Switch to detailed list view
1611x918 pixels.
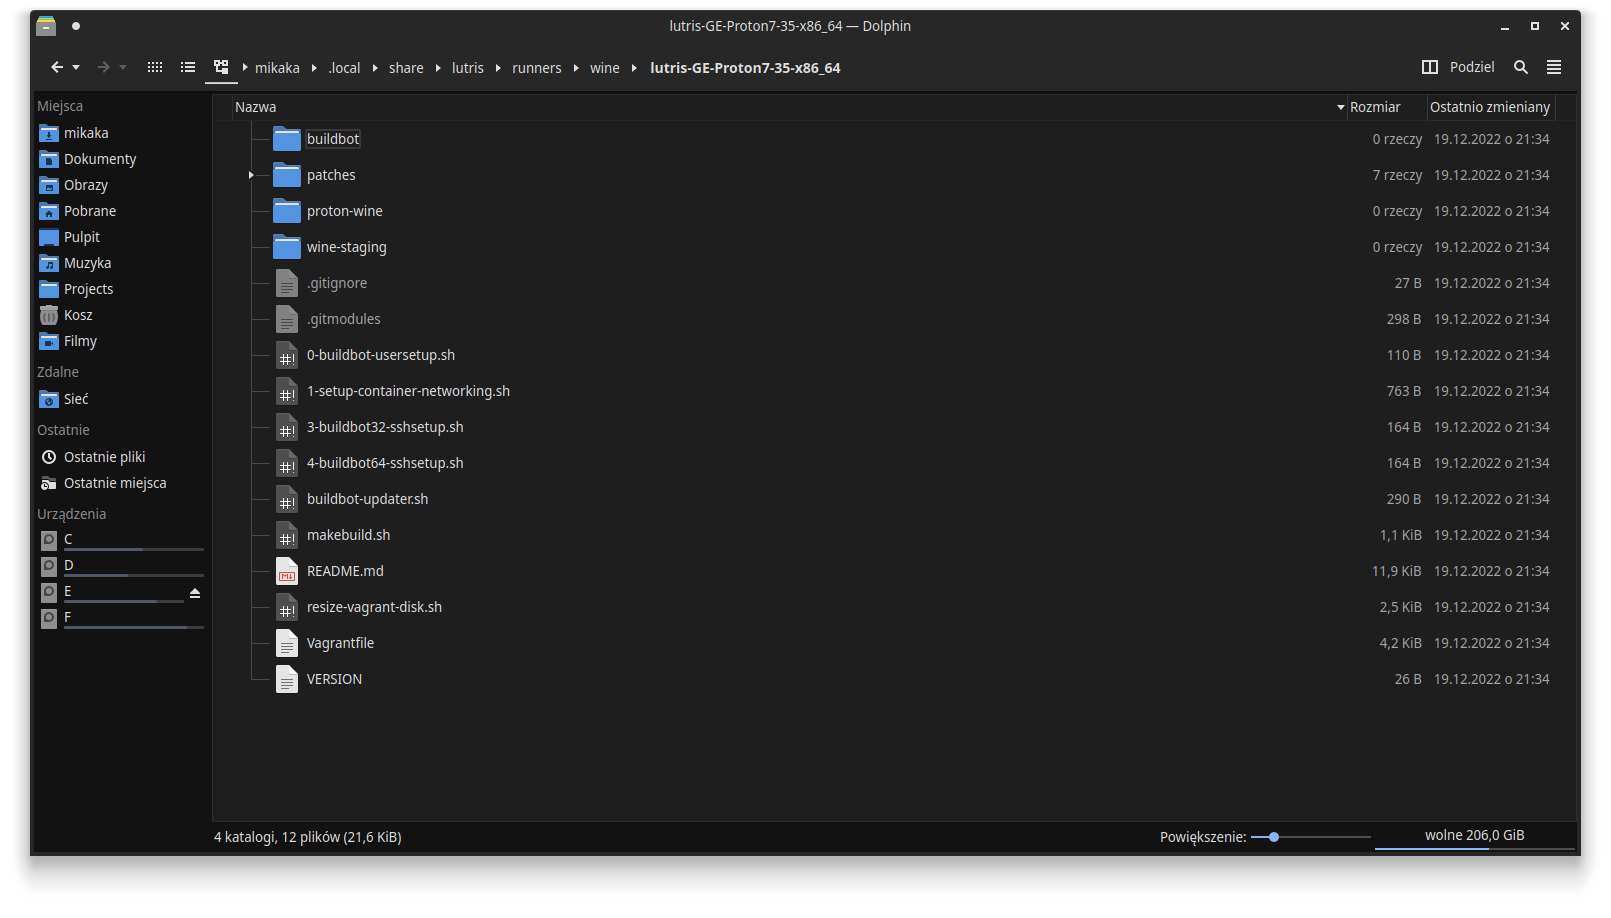(188, 67)
